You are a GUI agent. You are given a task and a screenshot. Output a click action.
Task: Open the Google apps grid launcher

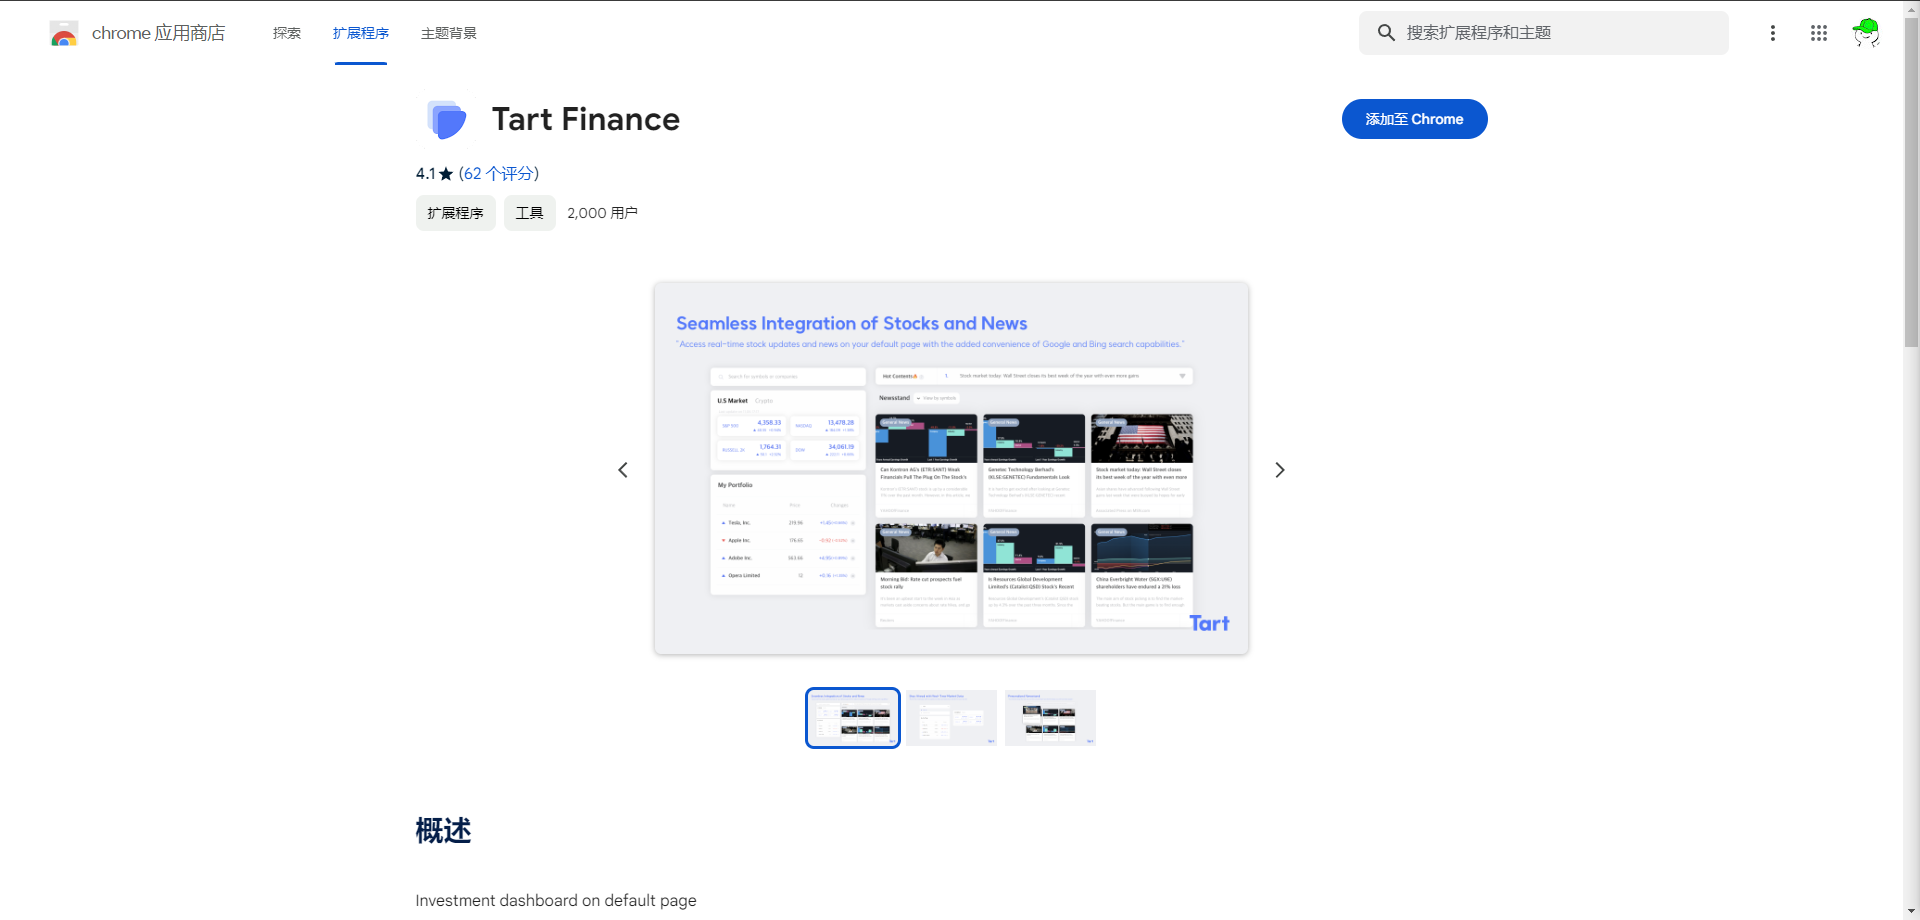[1819, 33]
